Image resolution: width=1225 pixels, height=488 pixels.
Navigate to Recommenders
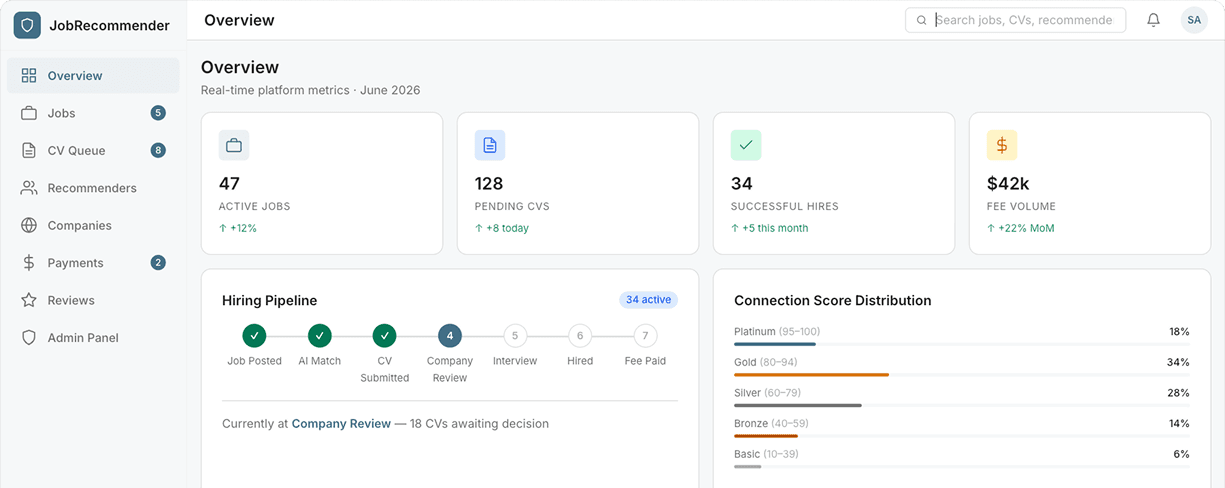click(93, 188)
